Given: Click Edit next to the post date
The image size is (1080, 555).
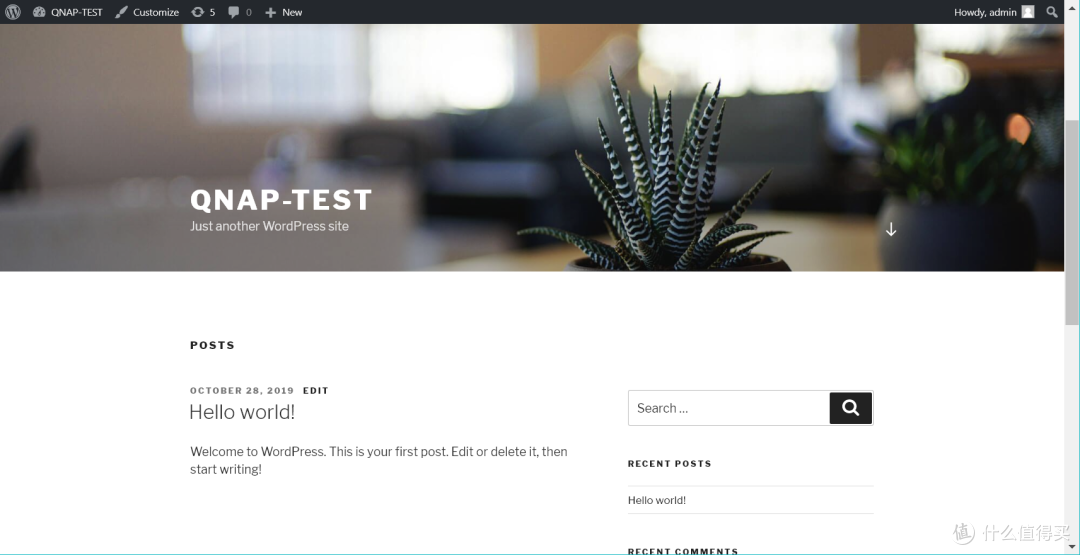Looking at the screenshot, I should pos(316,391).
